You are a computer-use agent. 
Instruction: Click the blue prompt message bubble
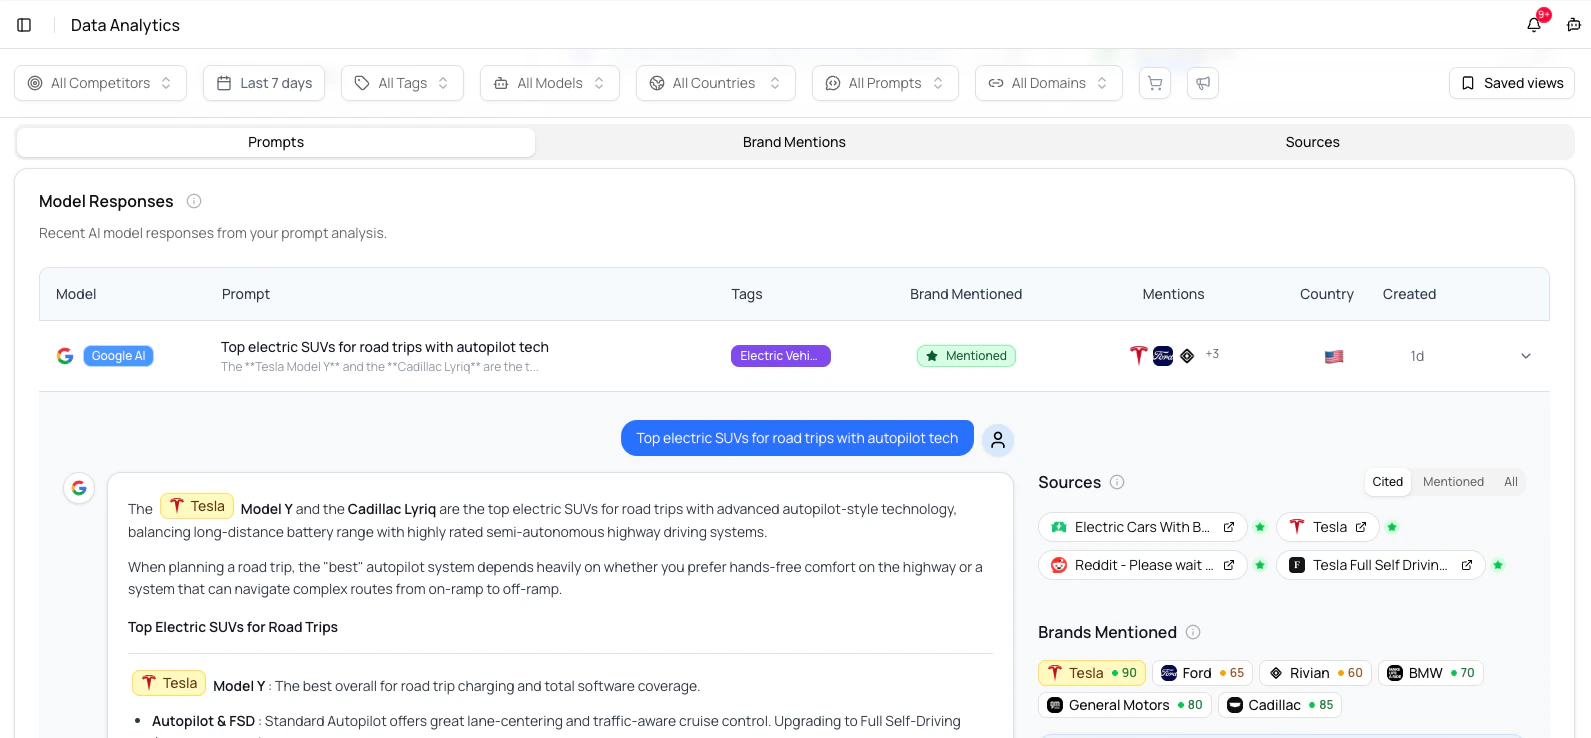(797, 438)
